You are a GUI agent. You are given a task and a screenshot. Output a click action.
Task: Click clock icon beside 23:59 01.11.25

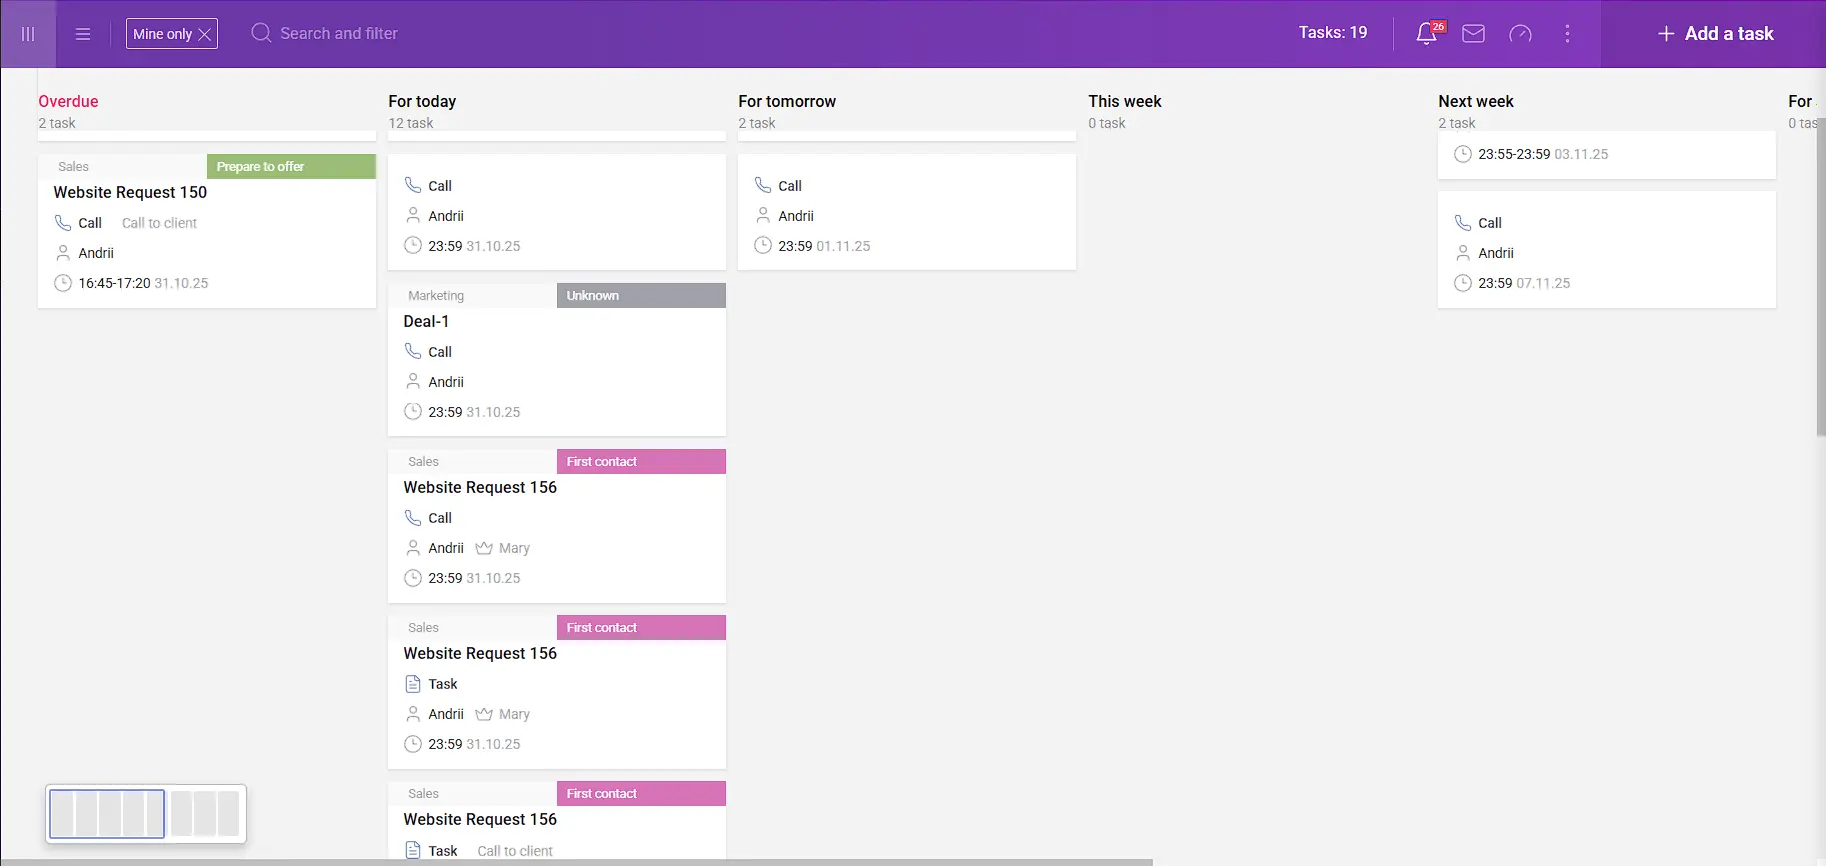pyautogui.click(x=763, y=246)
